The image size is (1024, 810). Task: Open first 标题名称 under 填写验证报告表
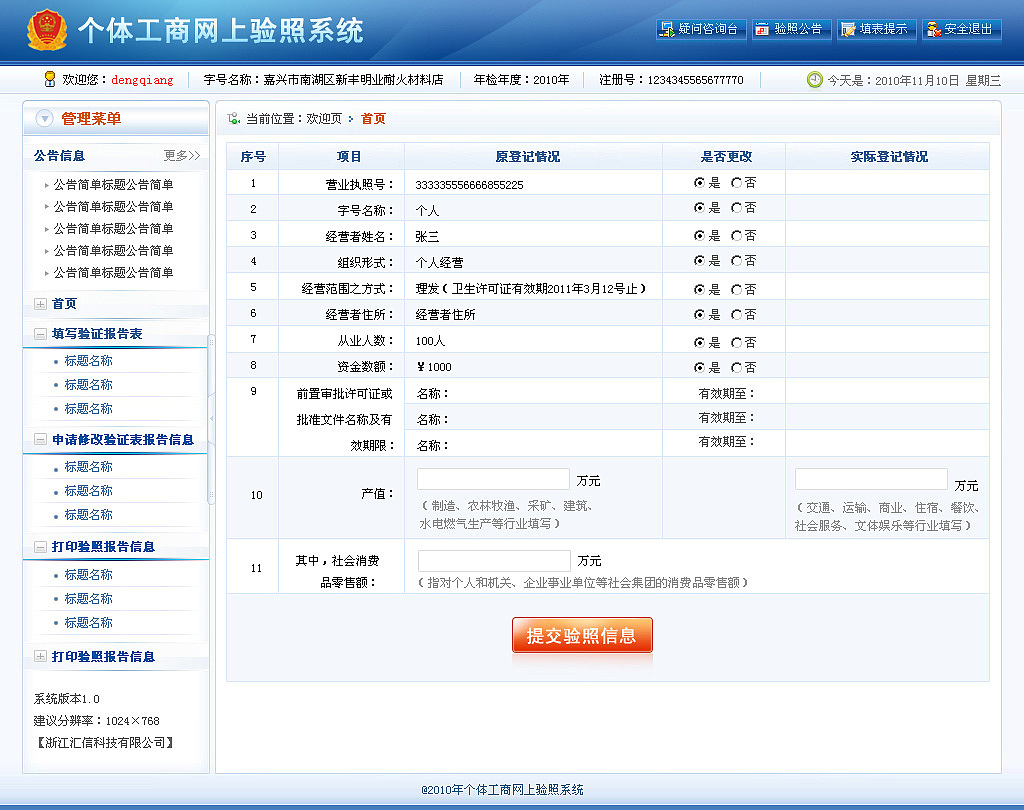pos(88,361)
